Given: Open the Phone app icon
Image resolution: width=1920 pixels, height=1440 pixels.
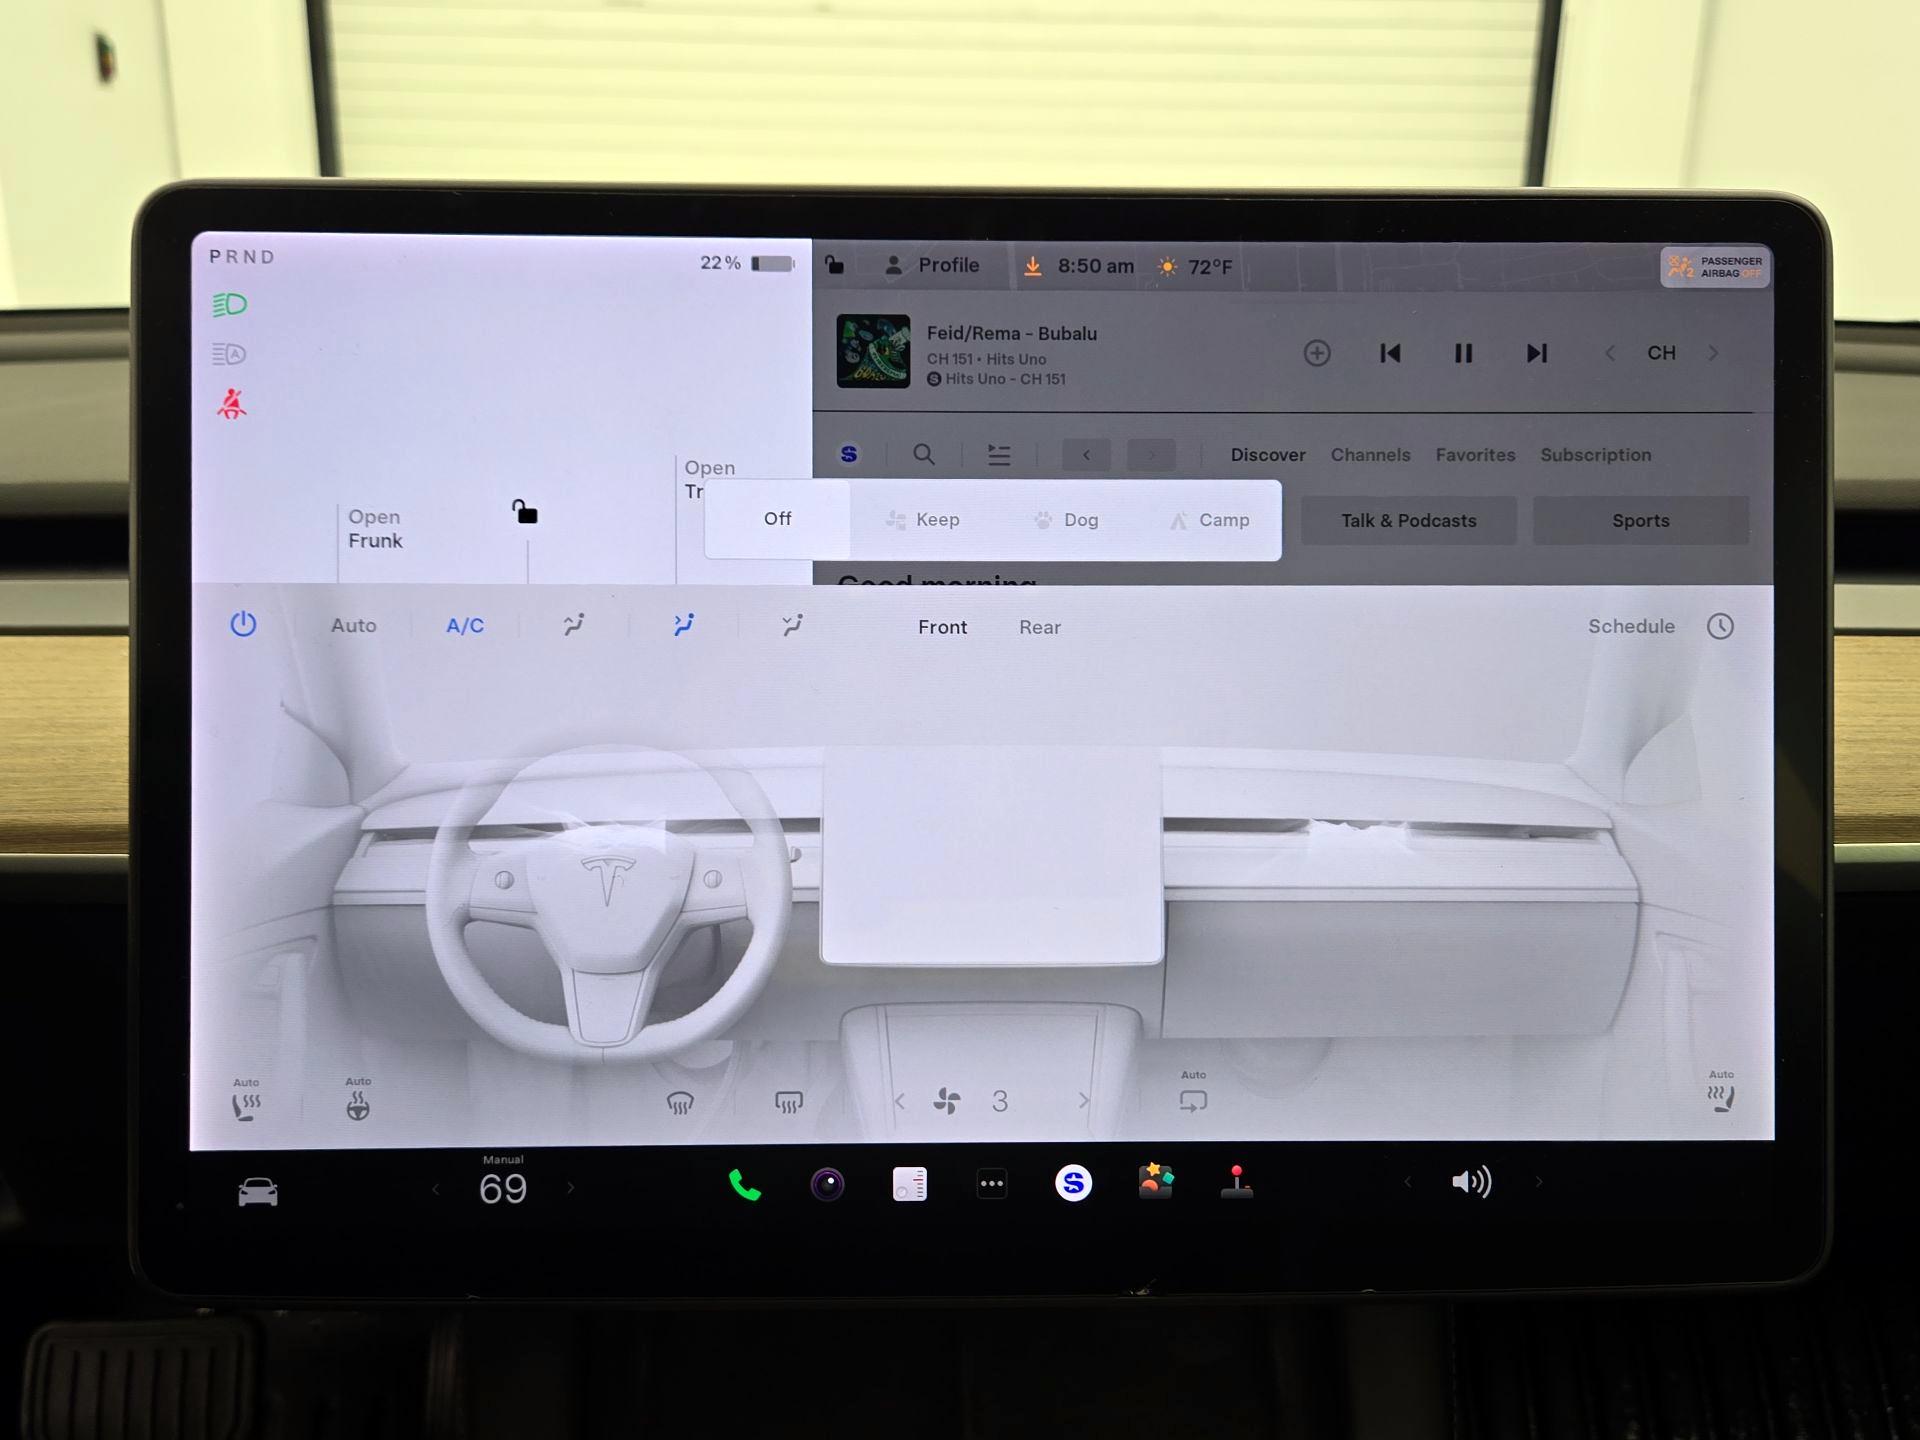Looking at the screenshot, I should [x=744, y=1185].
